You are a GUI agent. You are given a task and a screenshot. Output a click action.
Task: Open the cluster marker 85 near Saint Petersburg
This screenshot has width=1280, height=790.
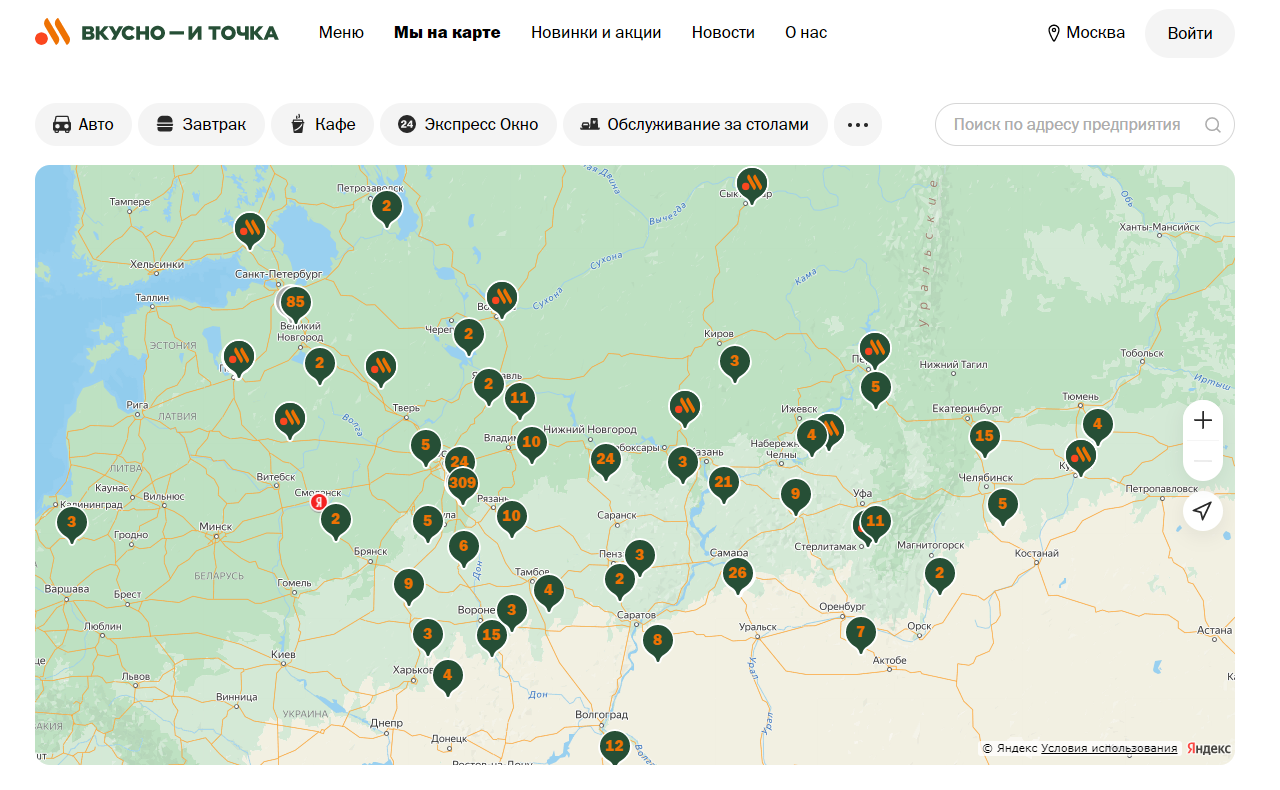pos(295,304)
